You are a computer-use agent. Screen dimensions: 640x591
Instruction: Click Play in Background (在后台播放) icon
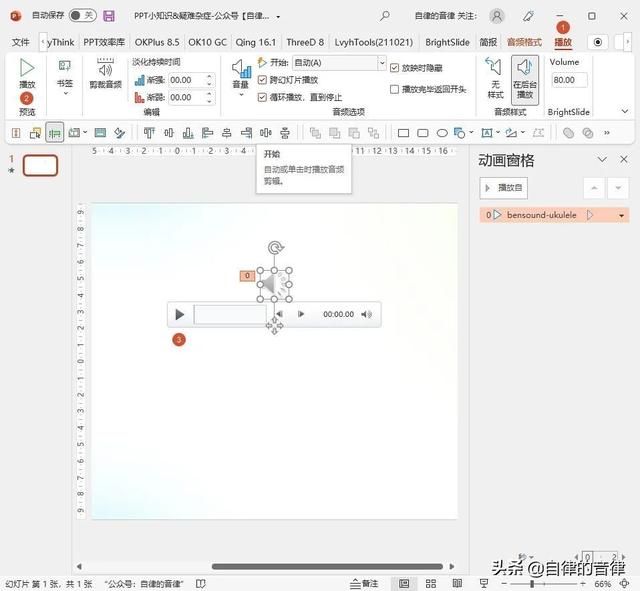525,77
